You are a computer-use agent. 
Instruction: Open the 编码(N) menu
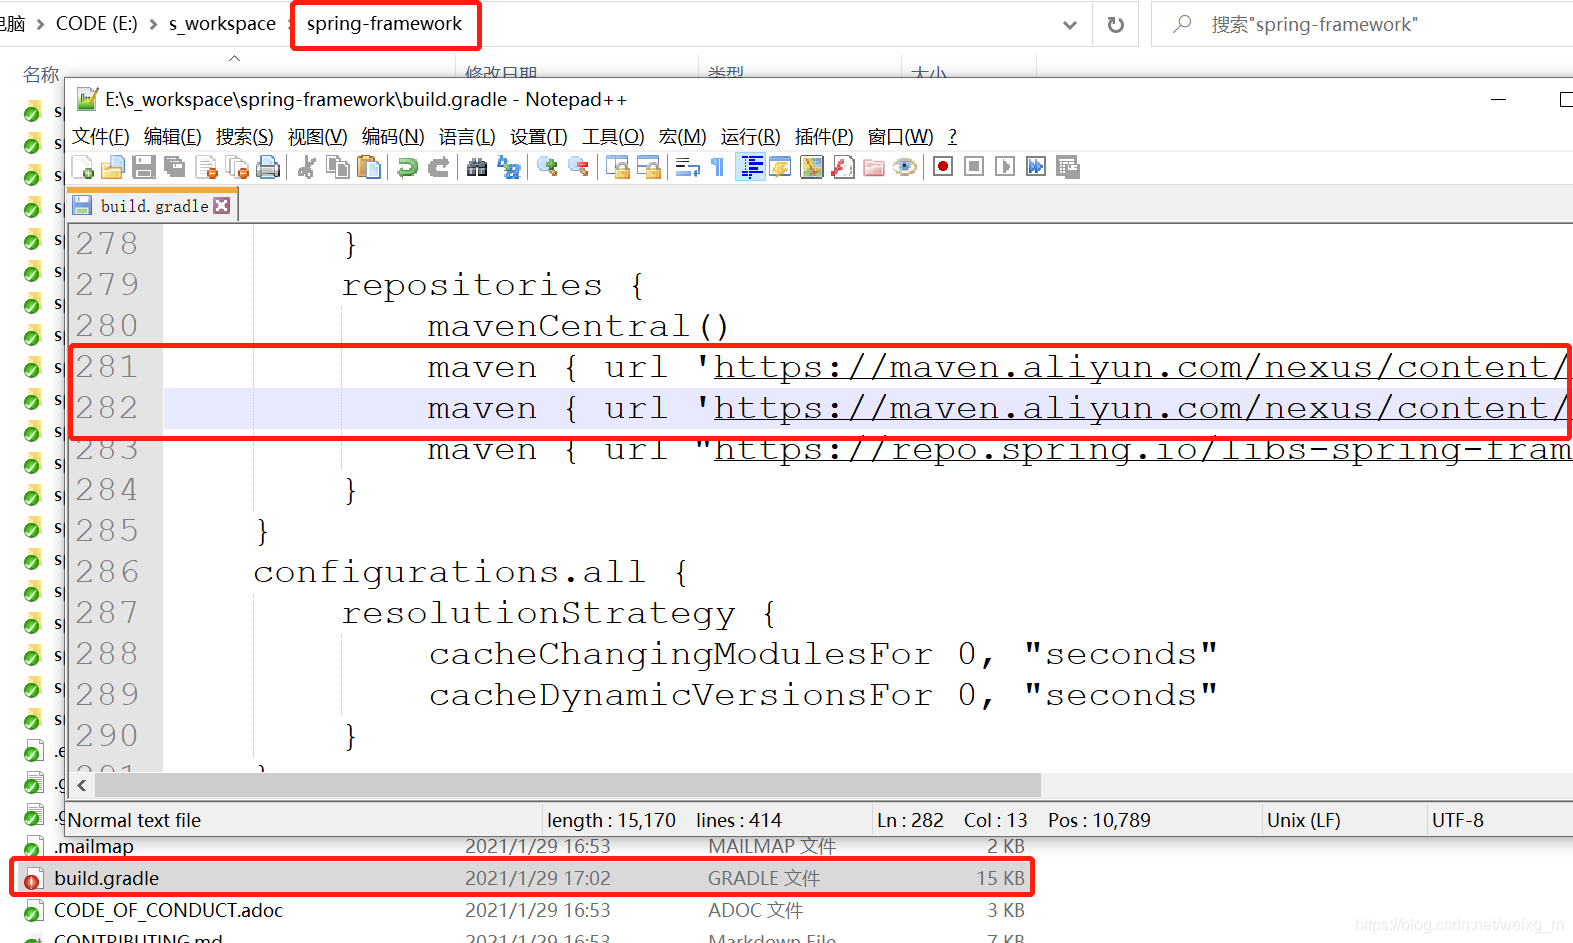tap(392, 136)
